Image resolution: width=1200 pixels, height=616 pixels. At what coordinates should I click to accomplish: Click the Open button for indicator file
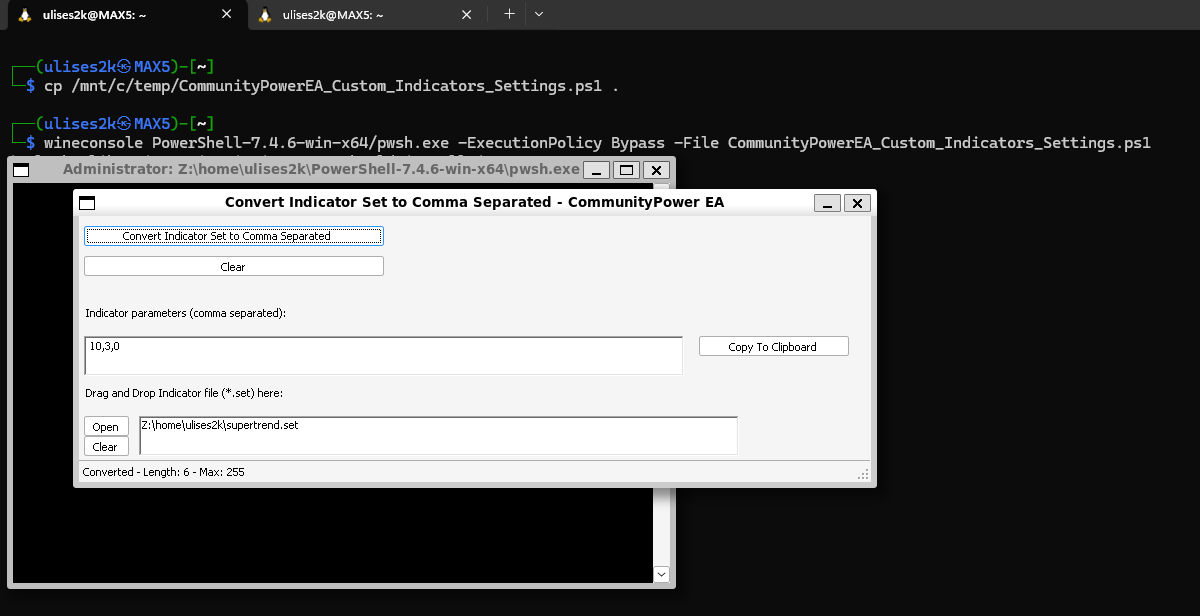[x=106, y=427]
